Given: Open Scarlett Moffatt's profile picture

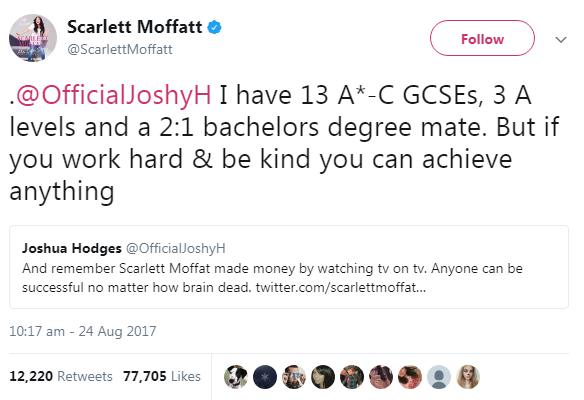Looking at the screenshot, I should point(33,38).
